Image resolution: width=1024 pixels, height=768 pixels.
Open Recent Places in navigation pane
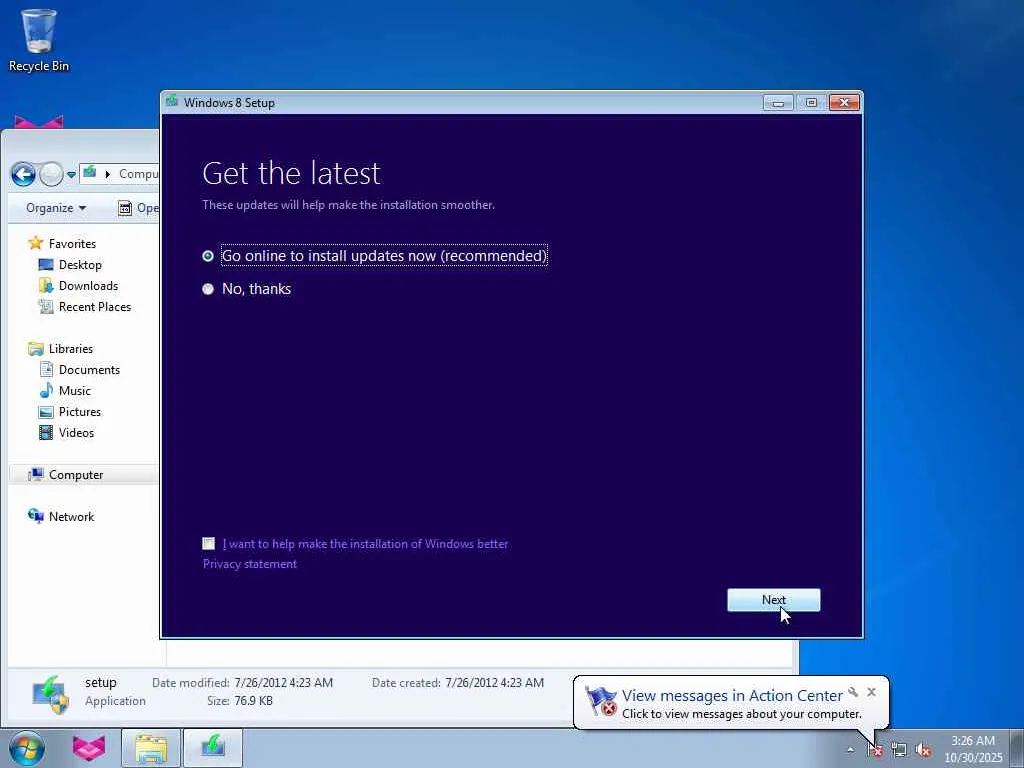(x=95, y=306)
